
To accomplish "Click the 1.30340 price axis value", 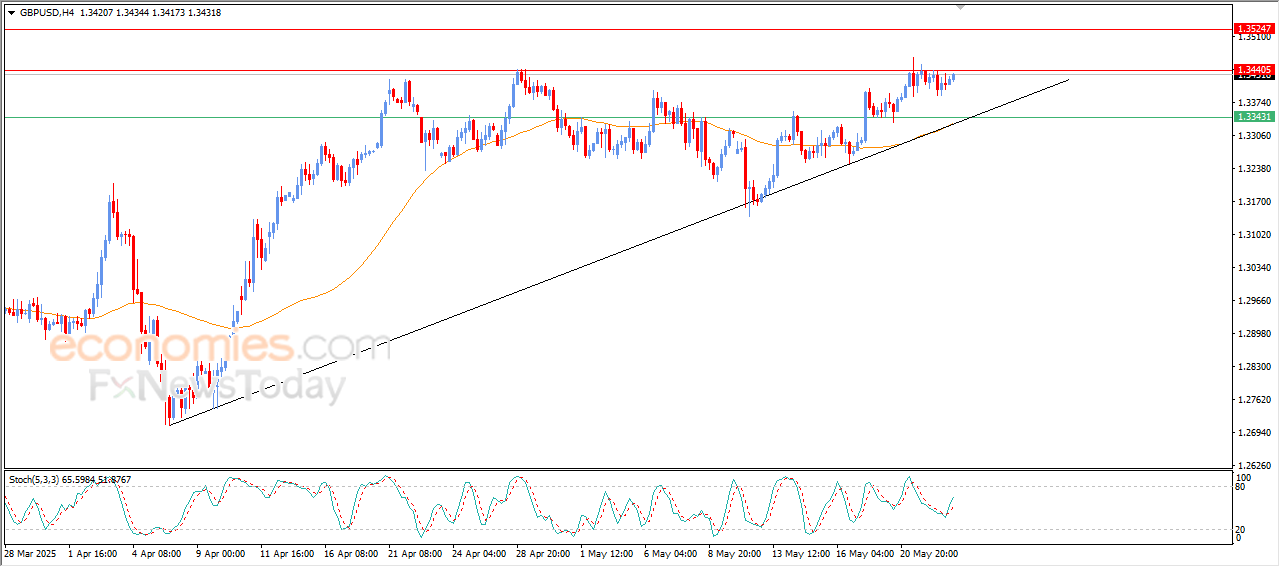I will click(1253, 268).
